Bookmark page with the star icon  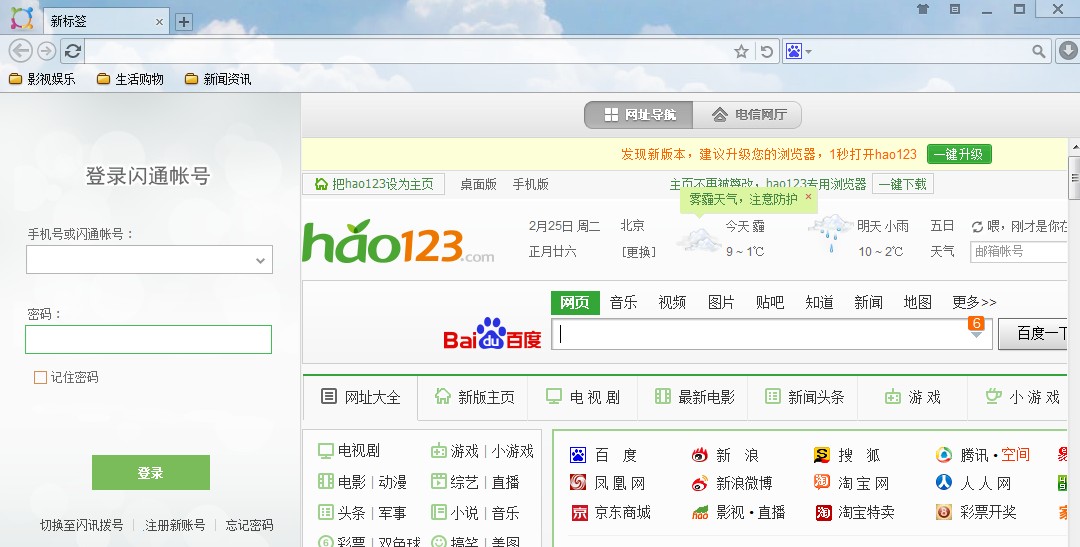pos(741,52)
